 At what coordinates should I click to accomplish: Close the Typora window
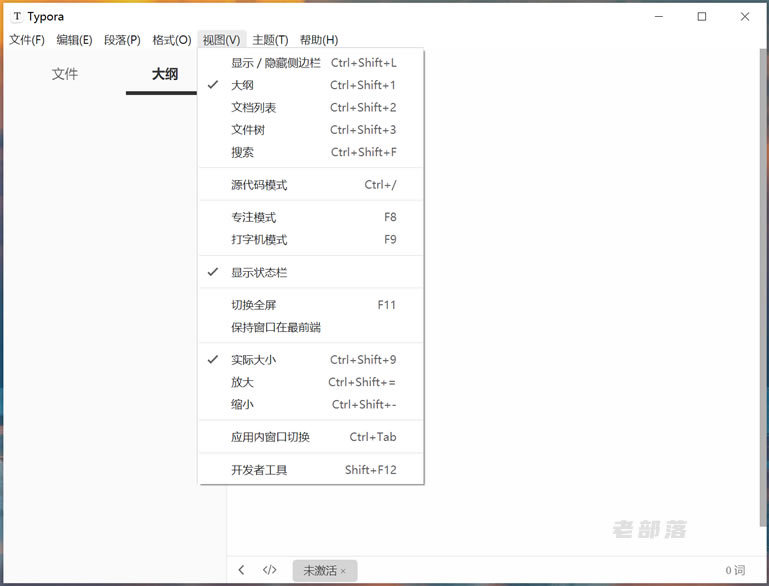click(x=745, y=16)
